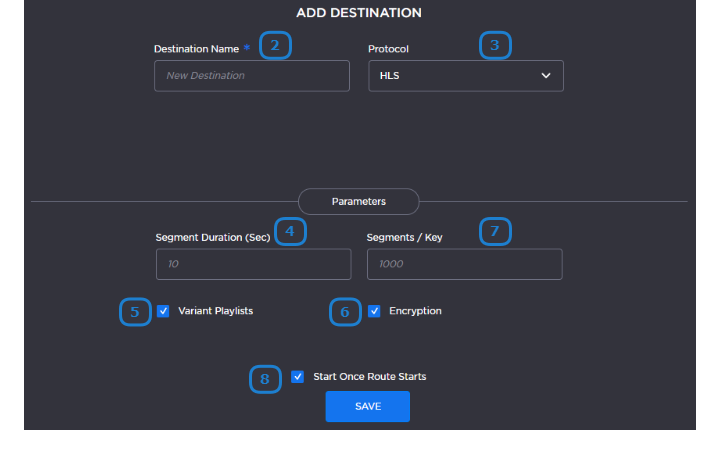Click callout marker 7 near Segments / Key

494,232
